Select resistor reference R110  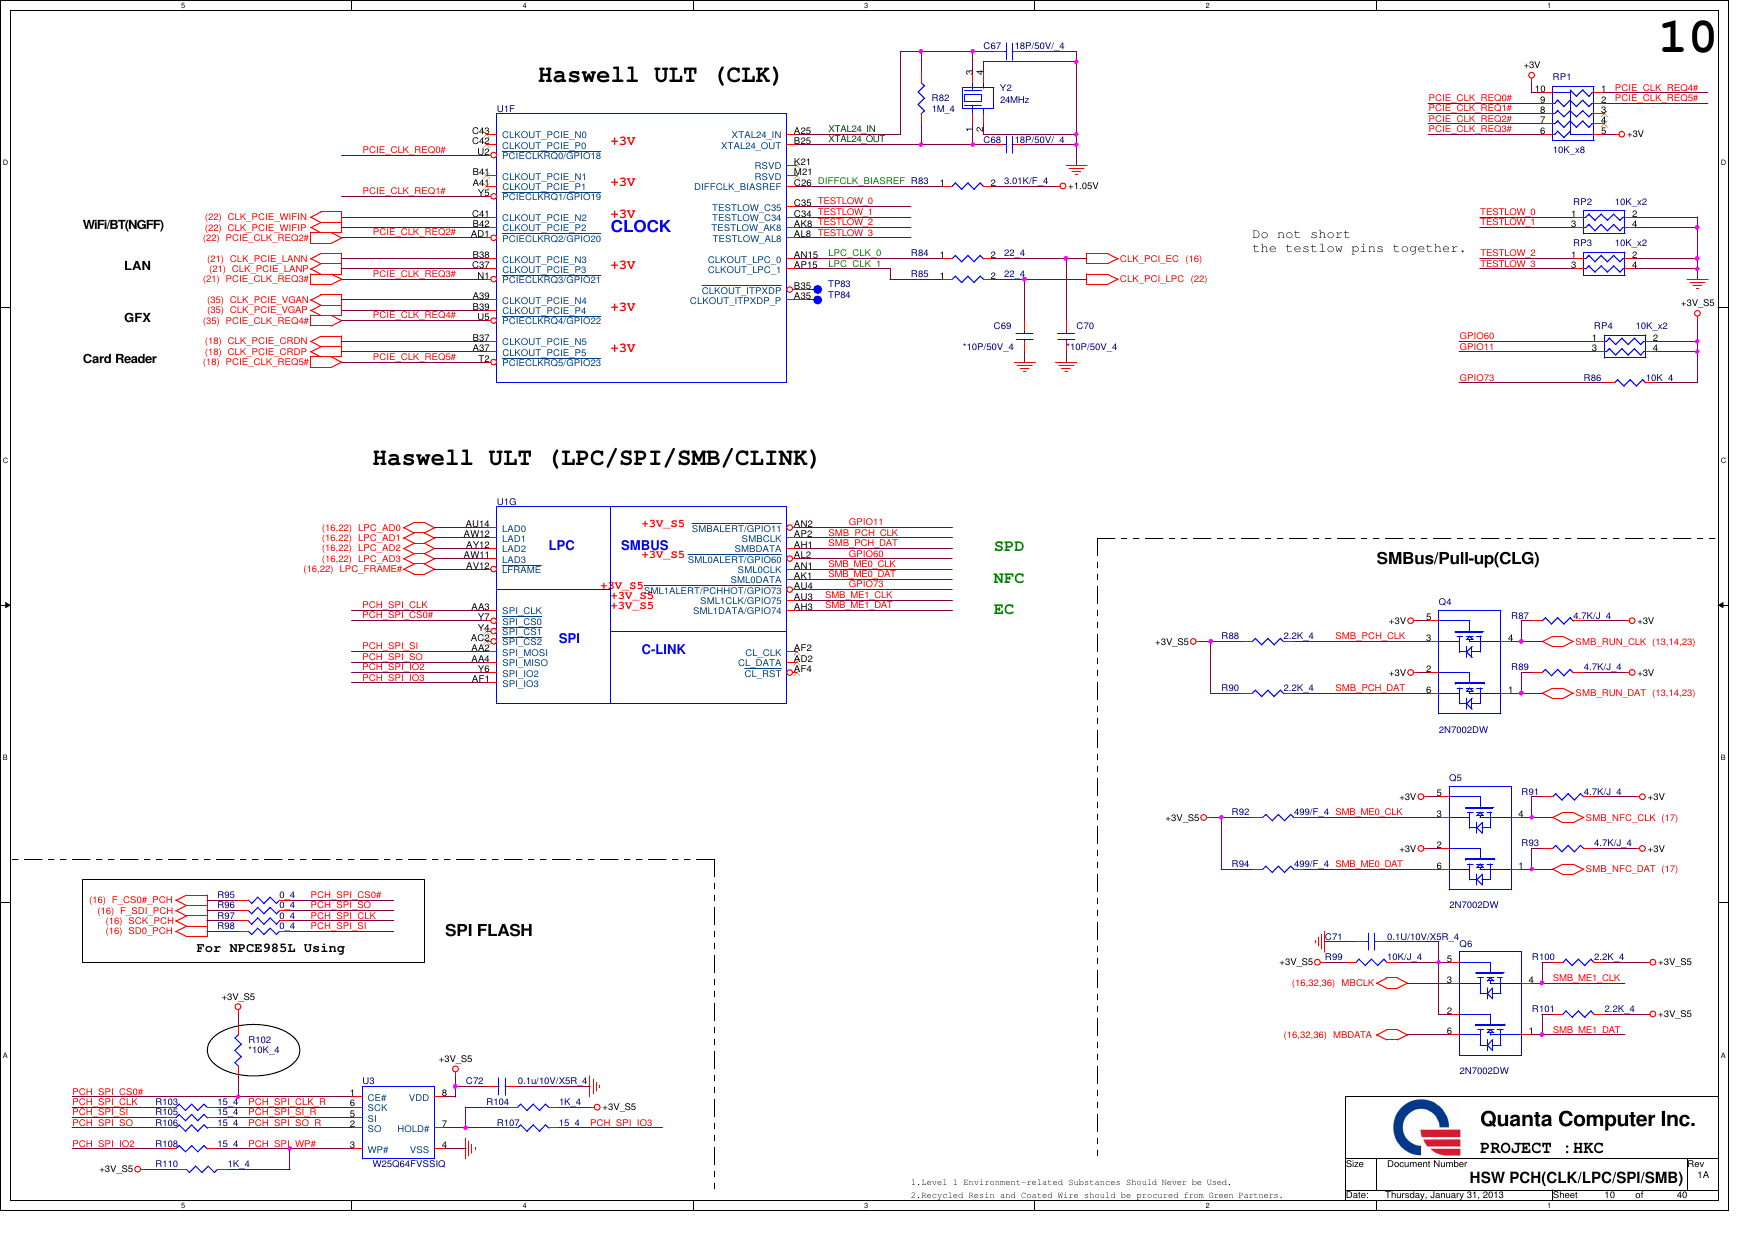click(166, 1164)
